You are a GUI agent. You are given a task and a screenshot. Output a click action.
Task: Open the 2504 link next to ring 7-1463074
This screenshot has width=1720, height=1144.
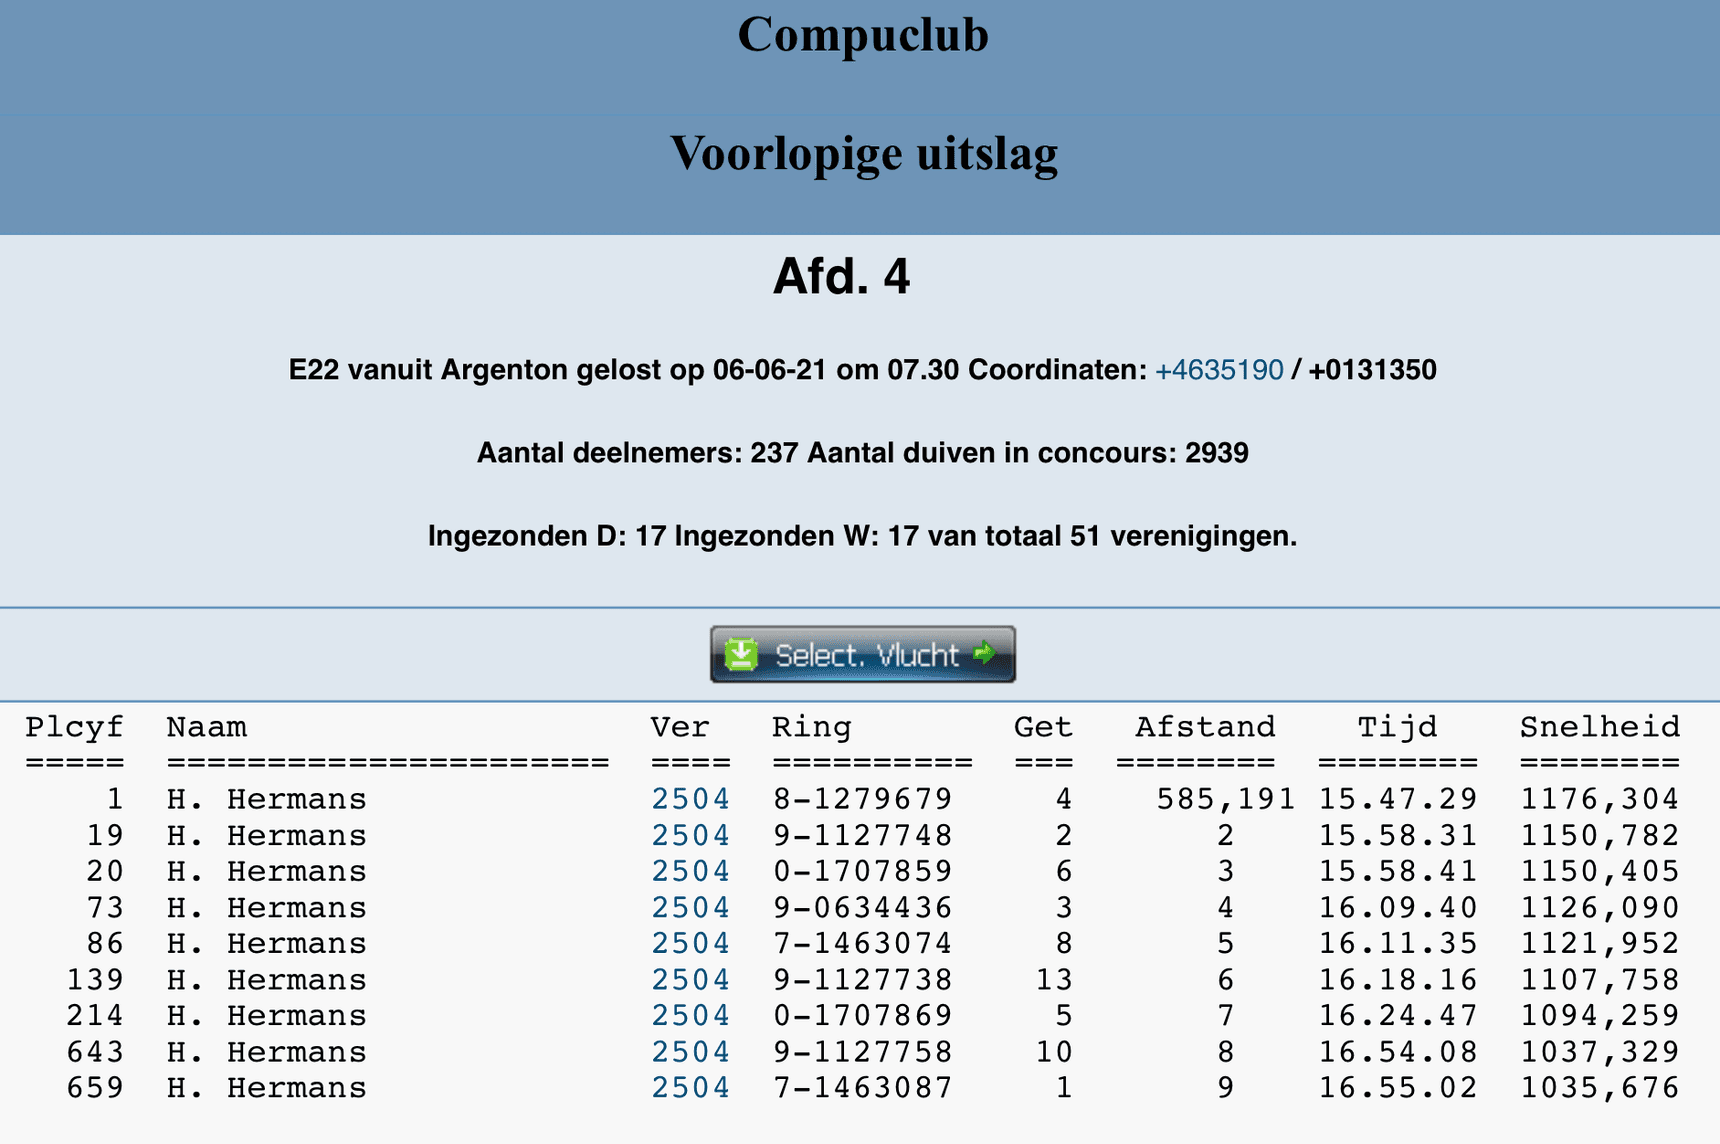(690, 943)
